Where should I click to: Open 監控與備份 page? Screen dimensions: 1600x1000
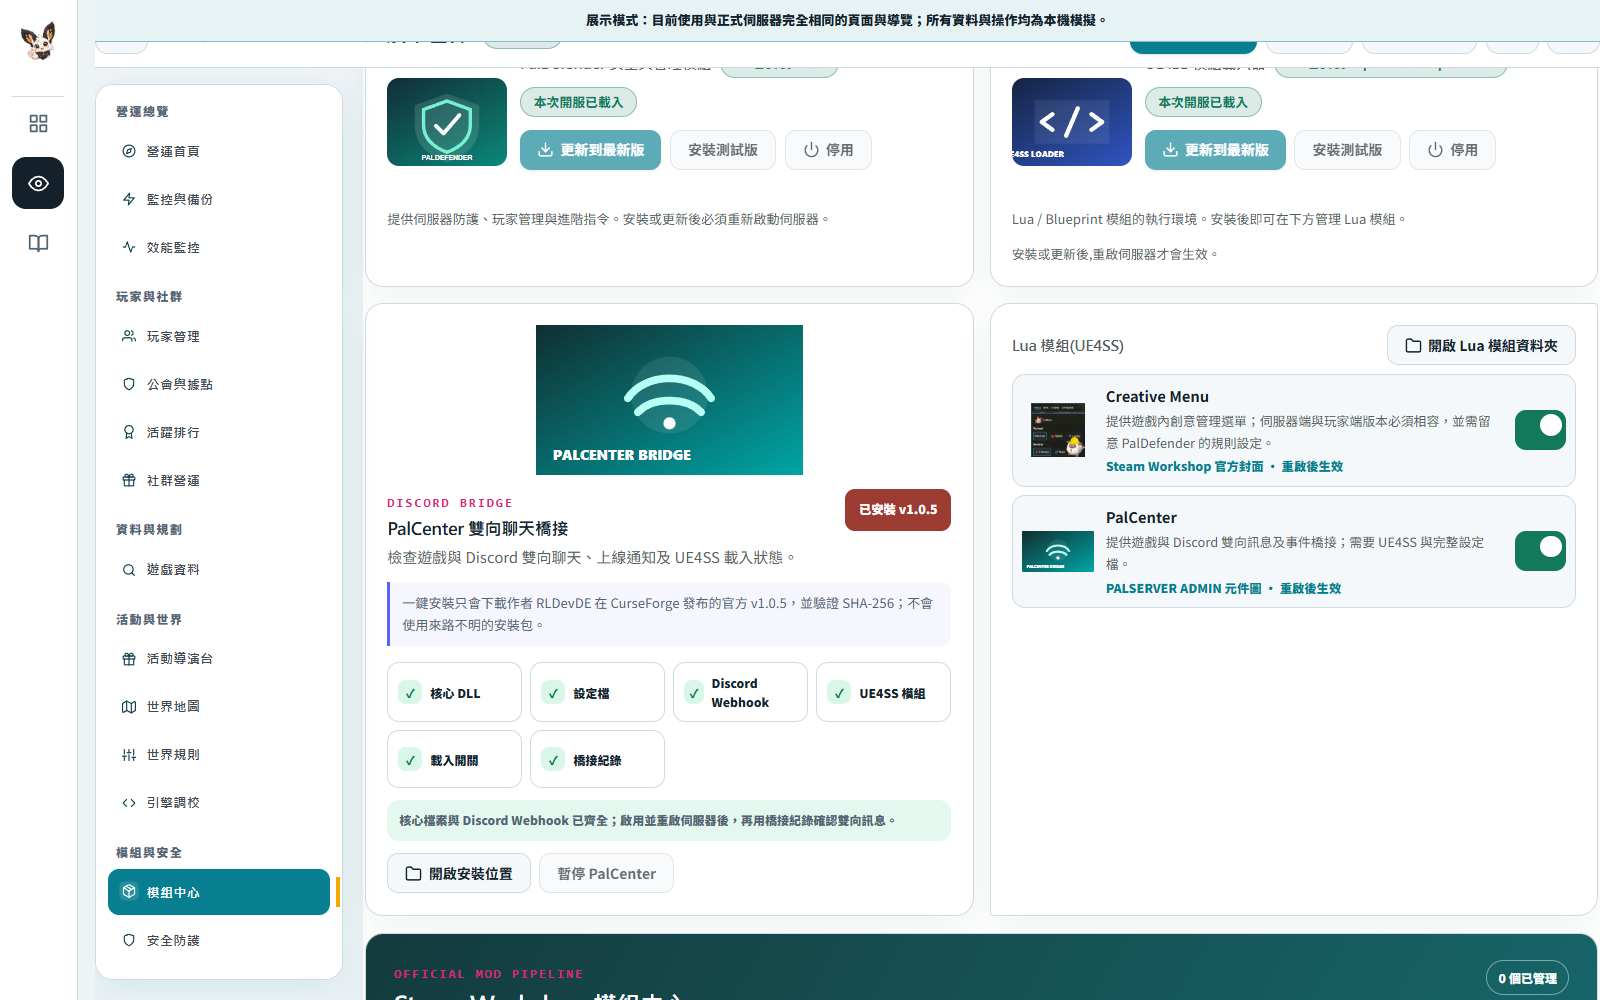[219, 199]
